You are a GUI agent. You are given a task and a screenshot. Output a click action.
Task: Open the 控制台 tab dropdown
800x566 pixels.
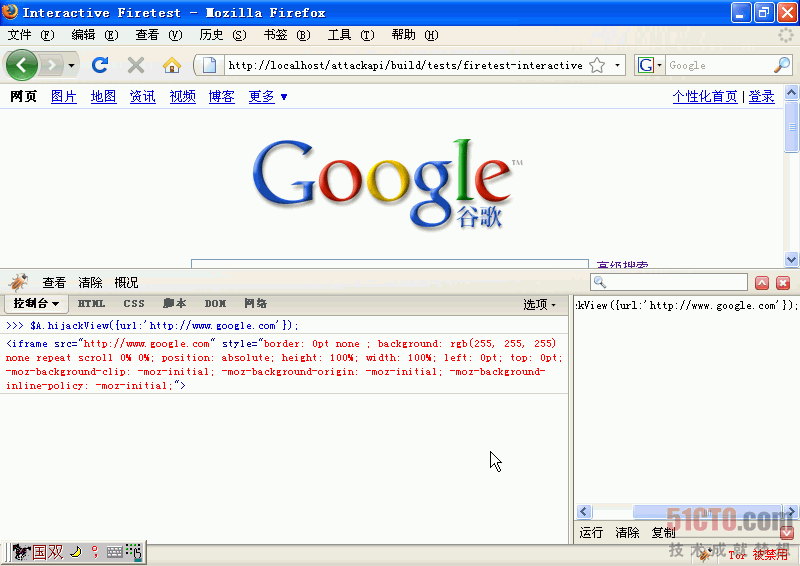point(36,304)
